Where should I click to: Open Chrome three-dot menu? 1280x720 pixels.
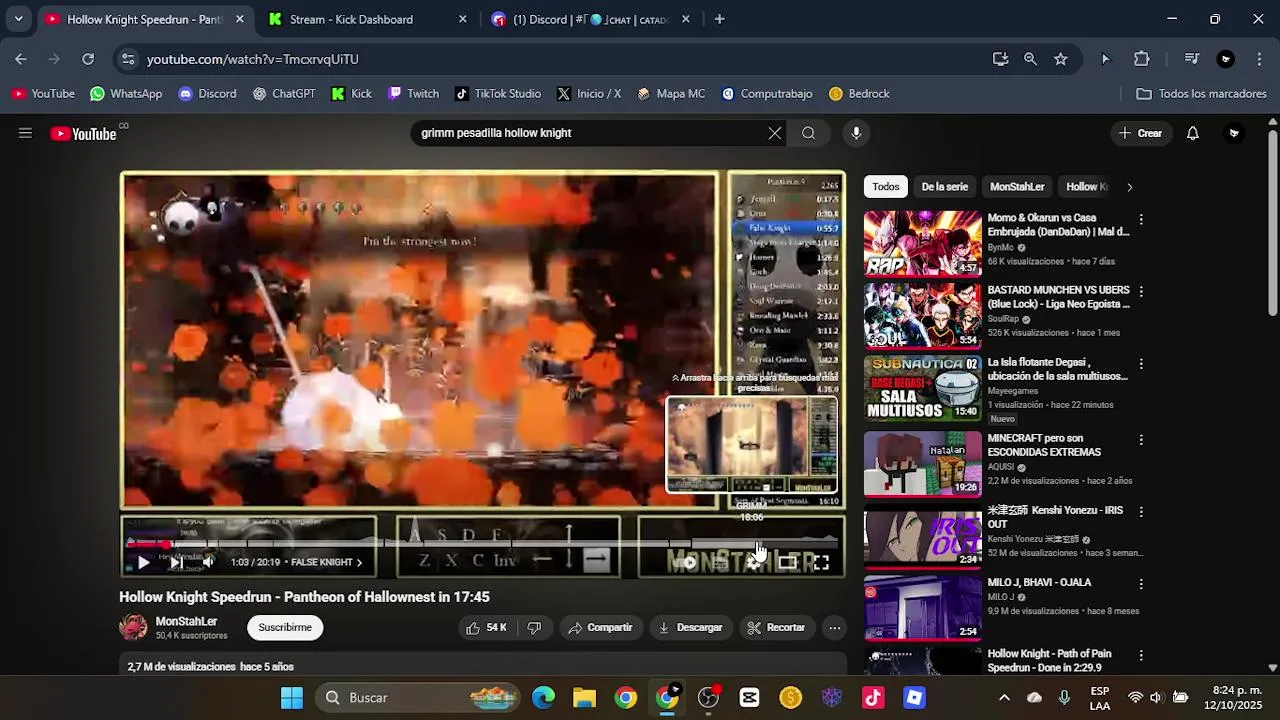[x=1258, y=59]
